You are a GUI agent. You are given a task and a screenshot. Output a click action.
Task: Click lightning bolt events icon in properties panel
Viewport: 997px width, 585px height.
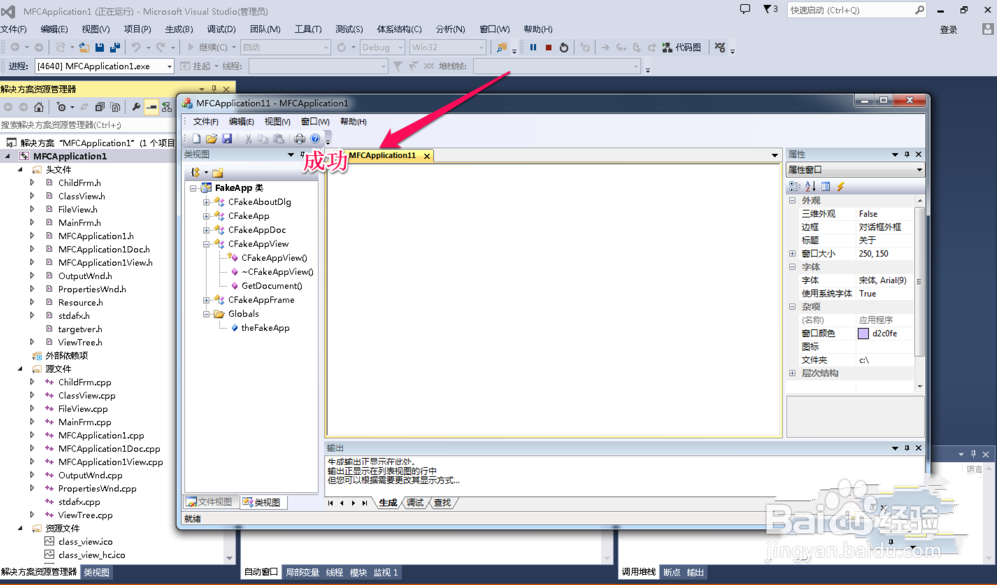(x=841, y=186)
